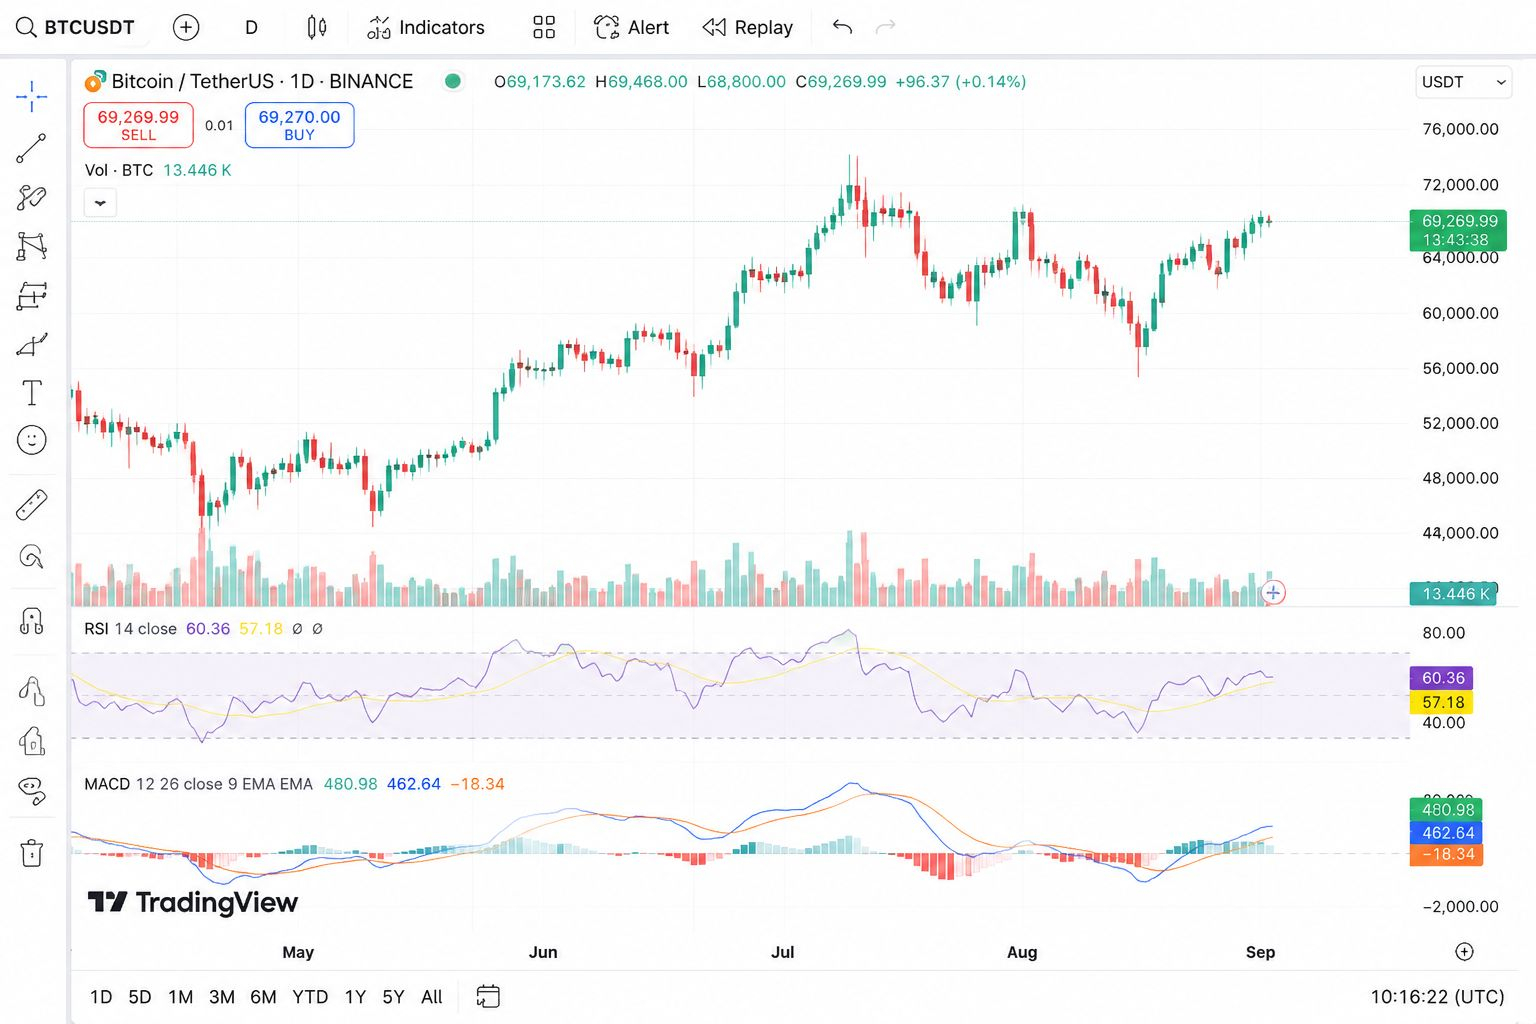The image size is (1536, 1024).
Task: Open time axis settings target icon
Action: click(x=1464, y=952)
